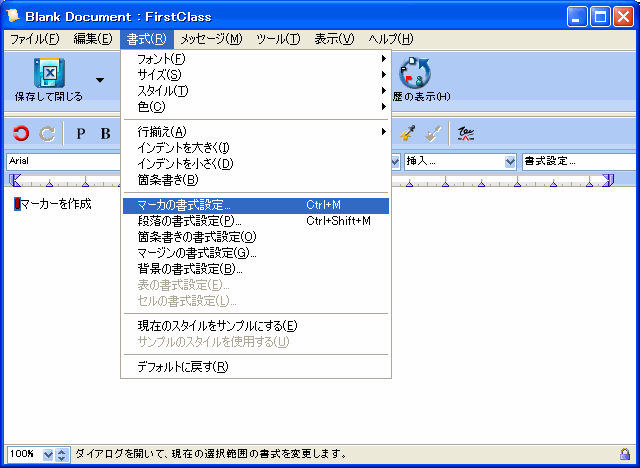Click the grayed Redo arrow icon
This screenshot has width=640, height=468.
point(46,133)
